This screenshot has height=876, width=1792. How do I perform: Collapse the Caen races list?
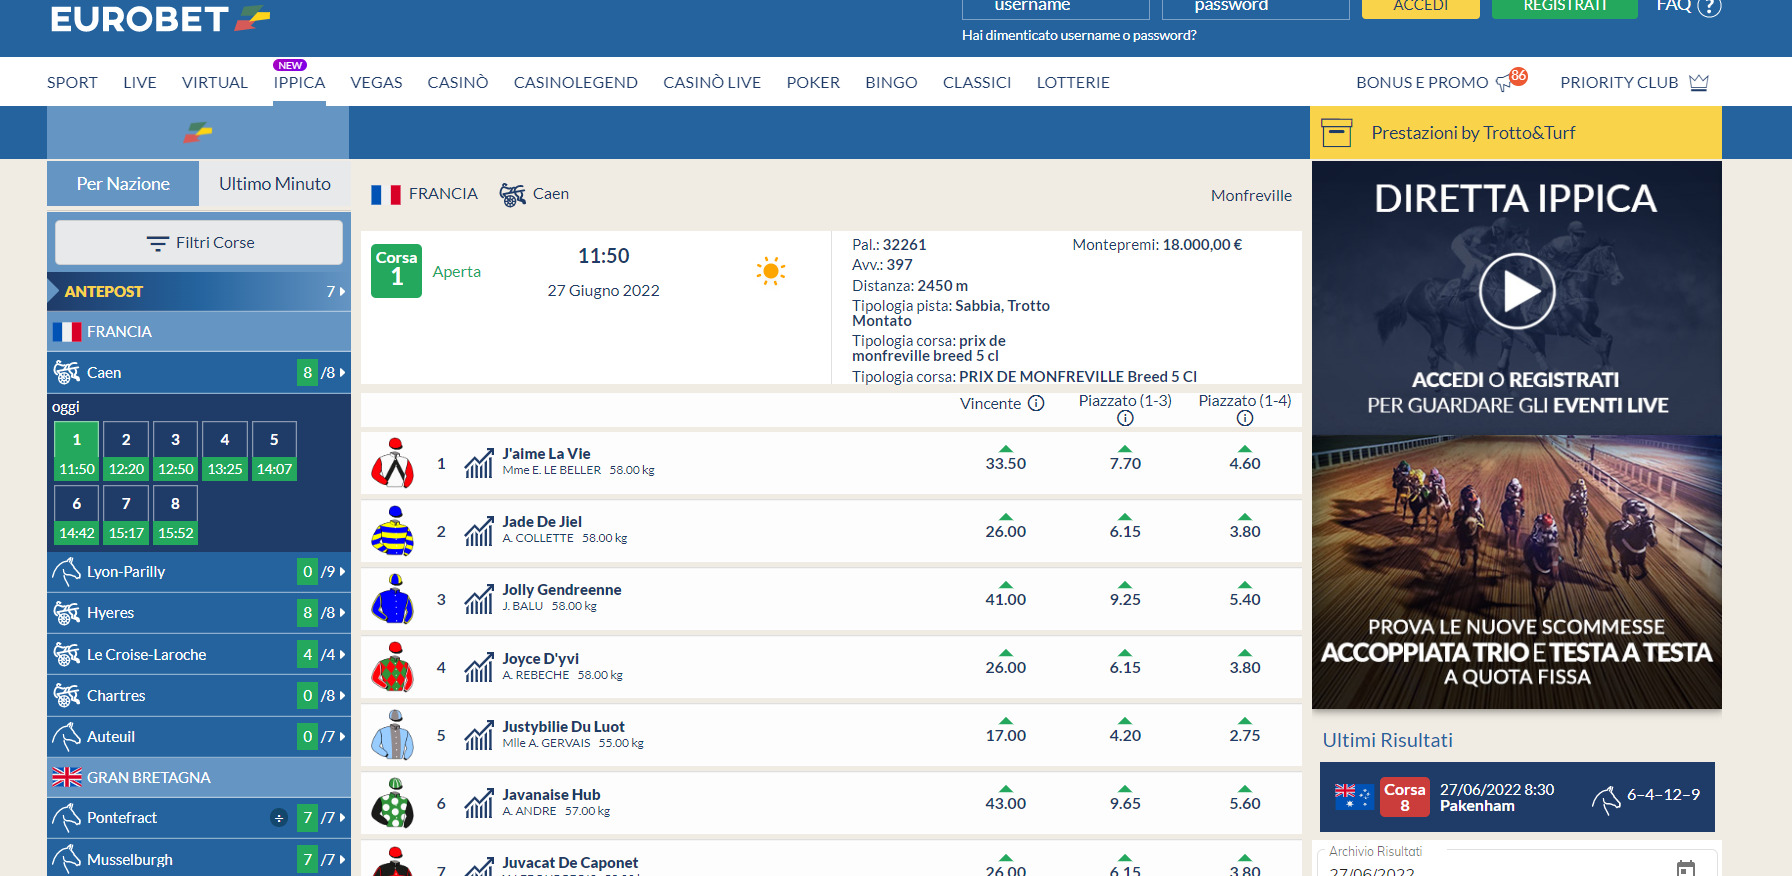(199, 372)
